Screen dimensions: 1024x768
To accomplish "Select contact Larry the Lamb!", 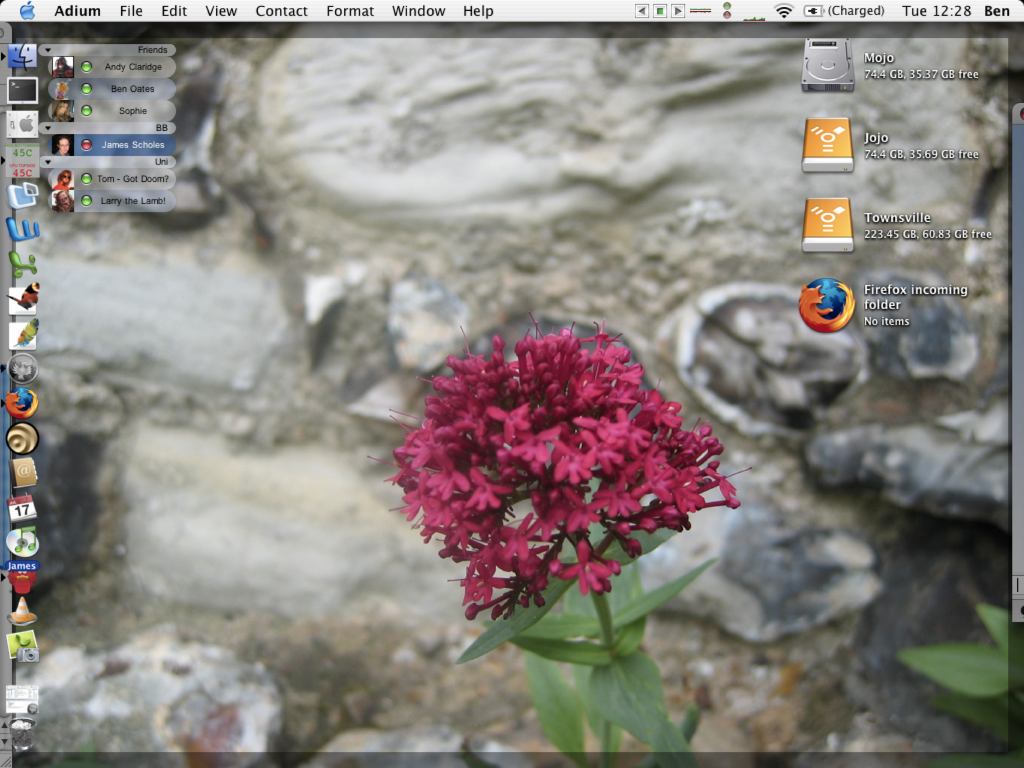I will click(x=112, y=200).
